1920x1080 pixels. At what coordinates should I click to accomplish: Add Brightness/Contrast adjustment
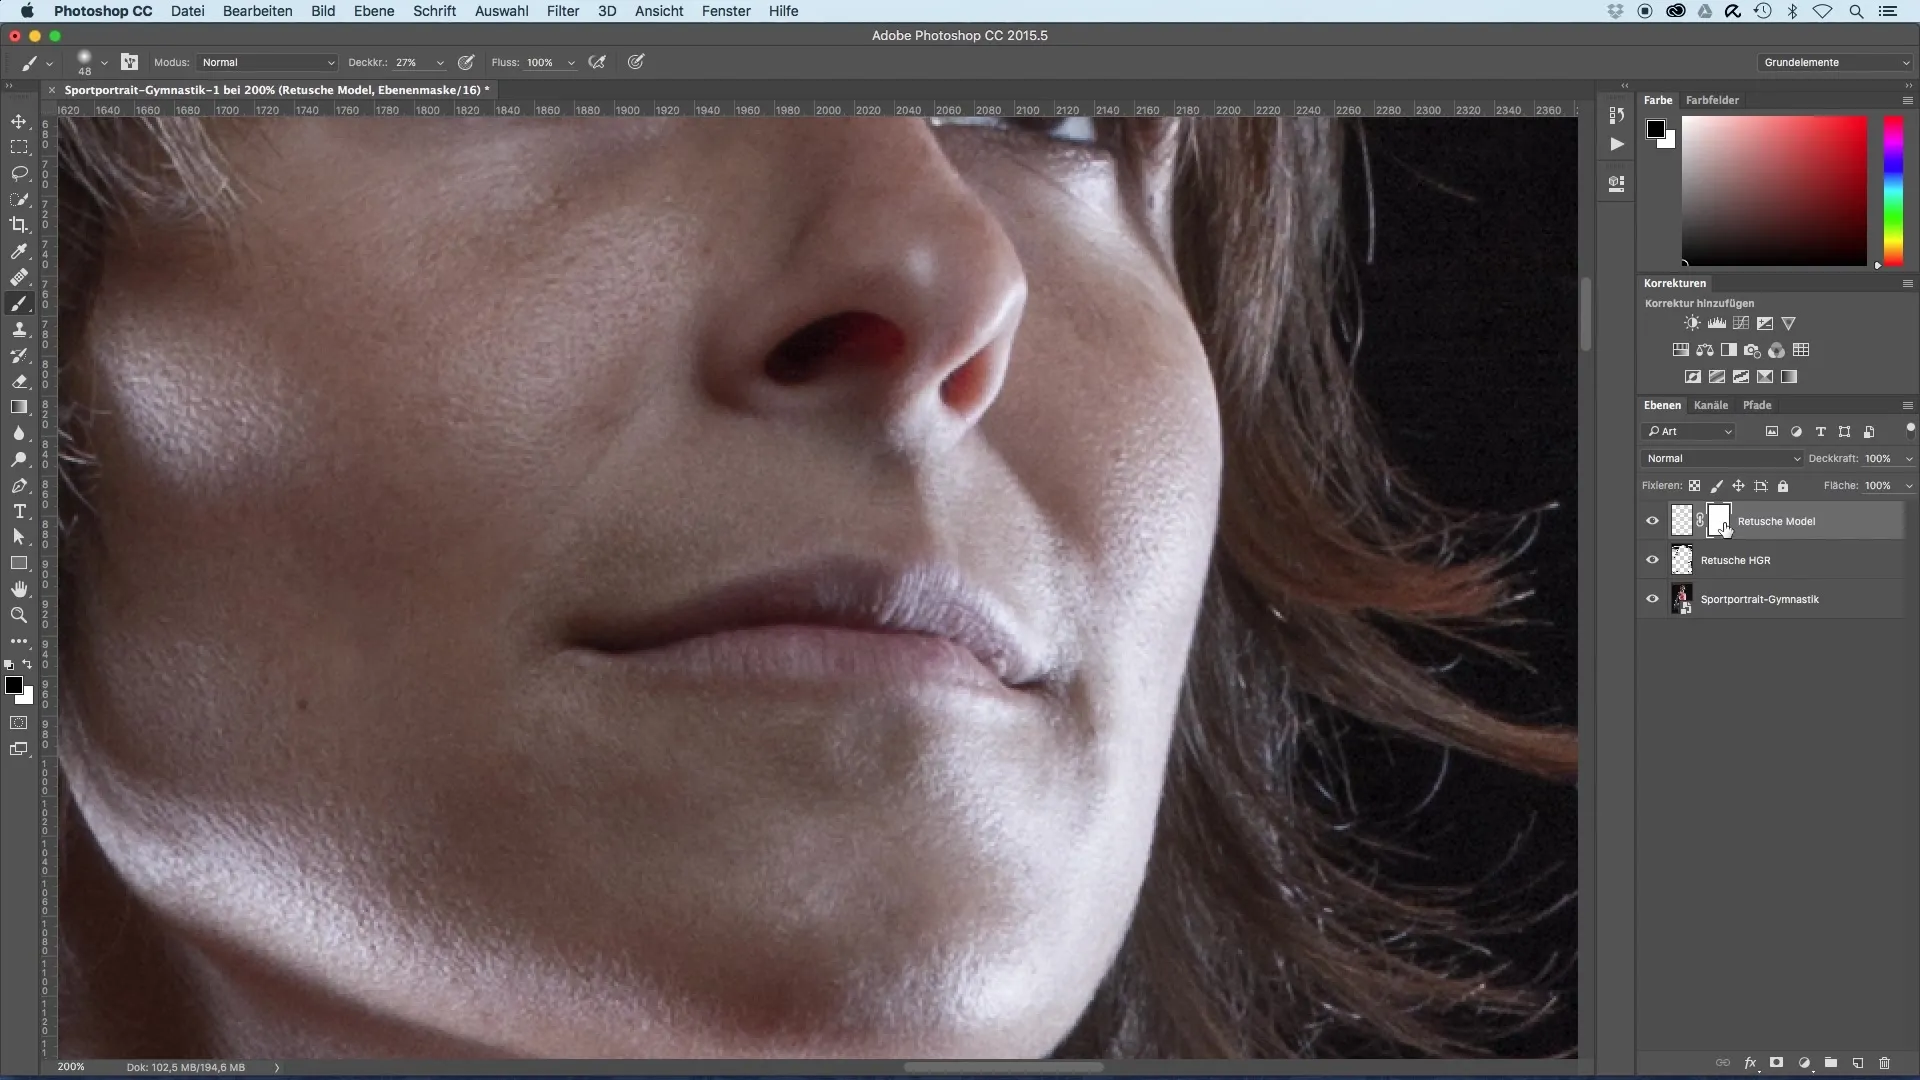pos(1692,323)
